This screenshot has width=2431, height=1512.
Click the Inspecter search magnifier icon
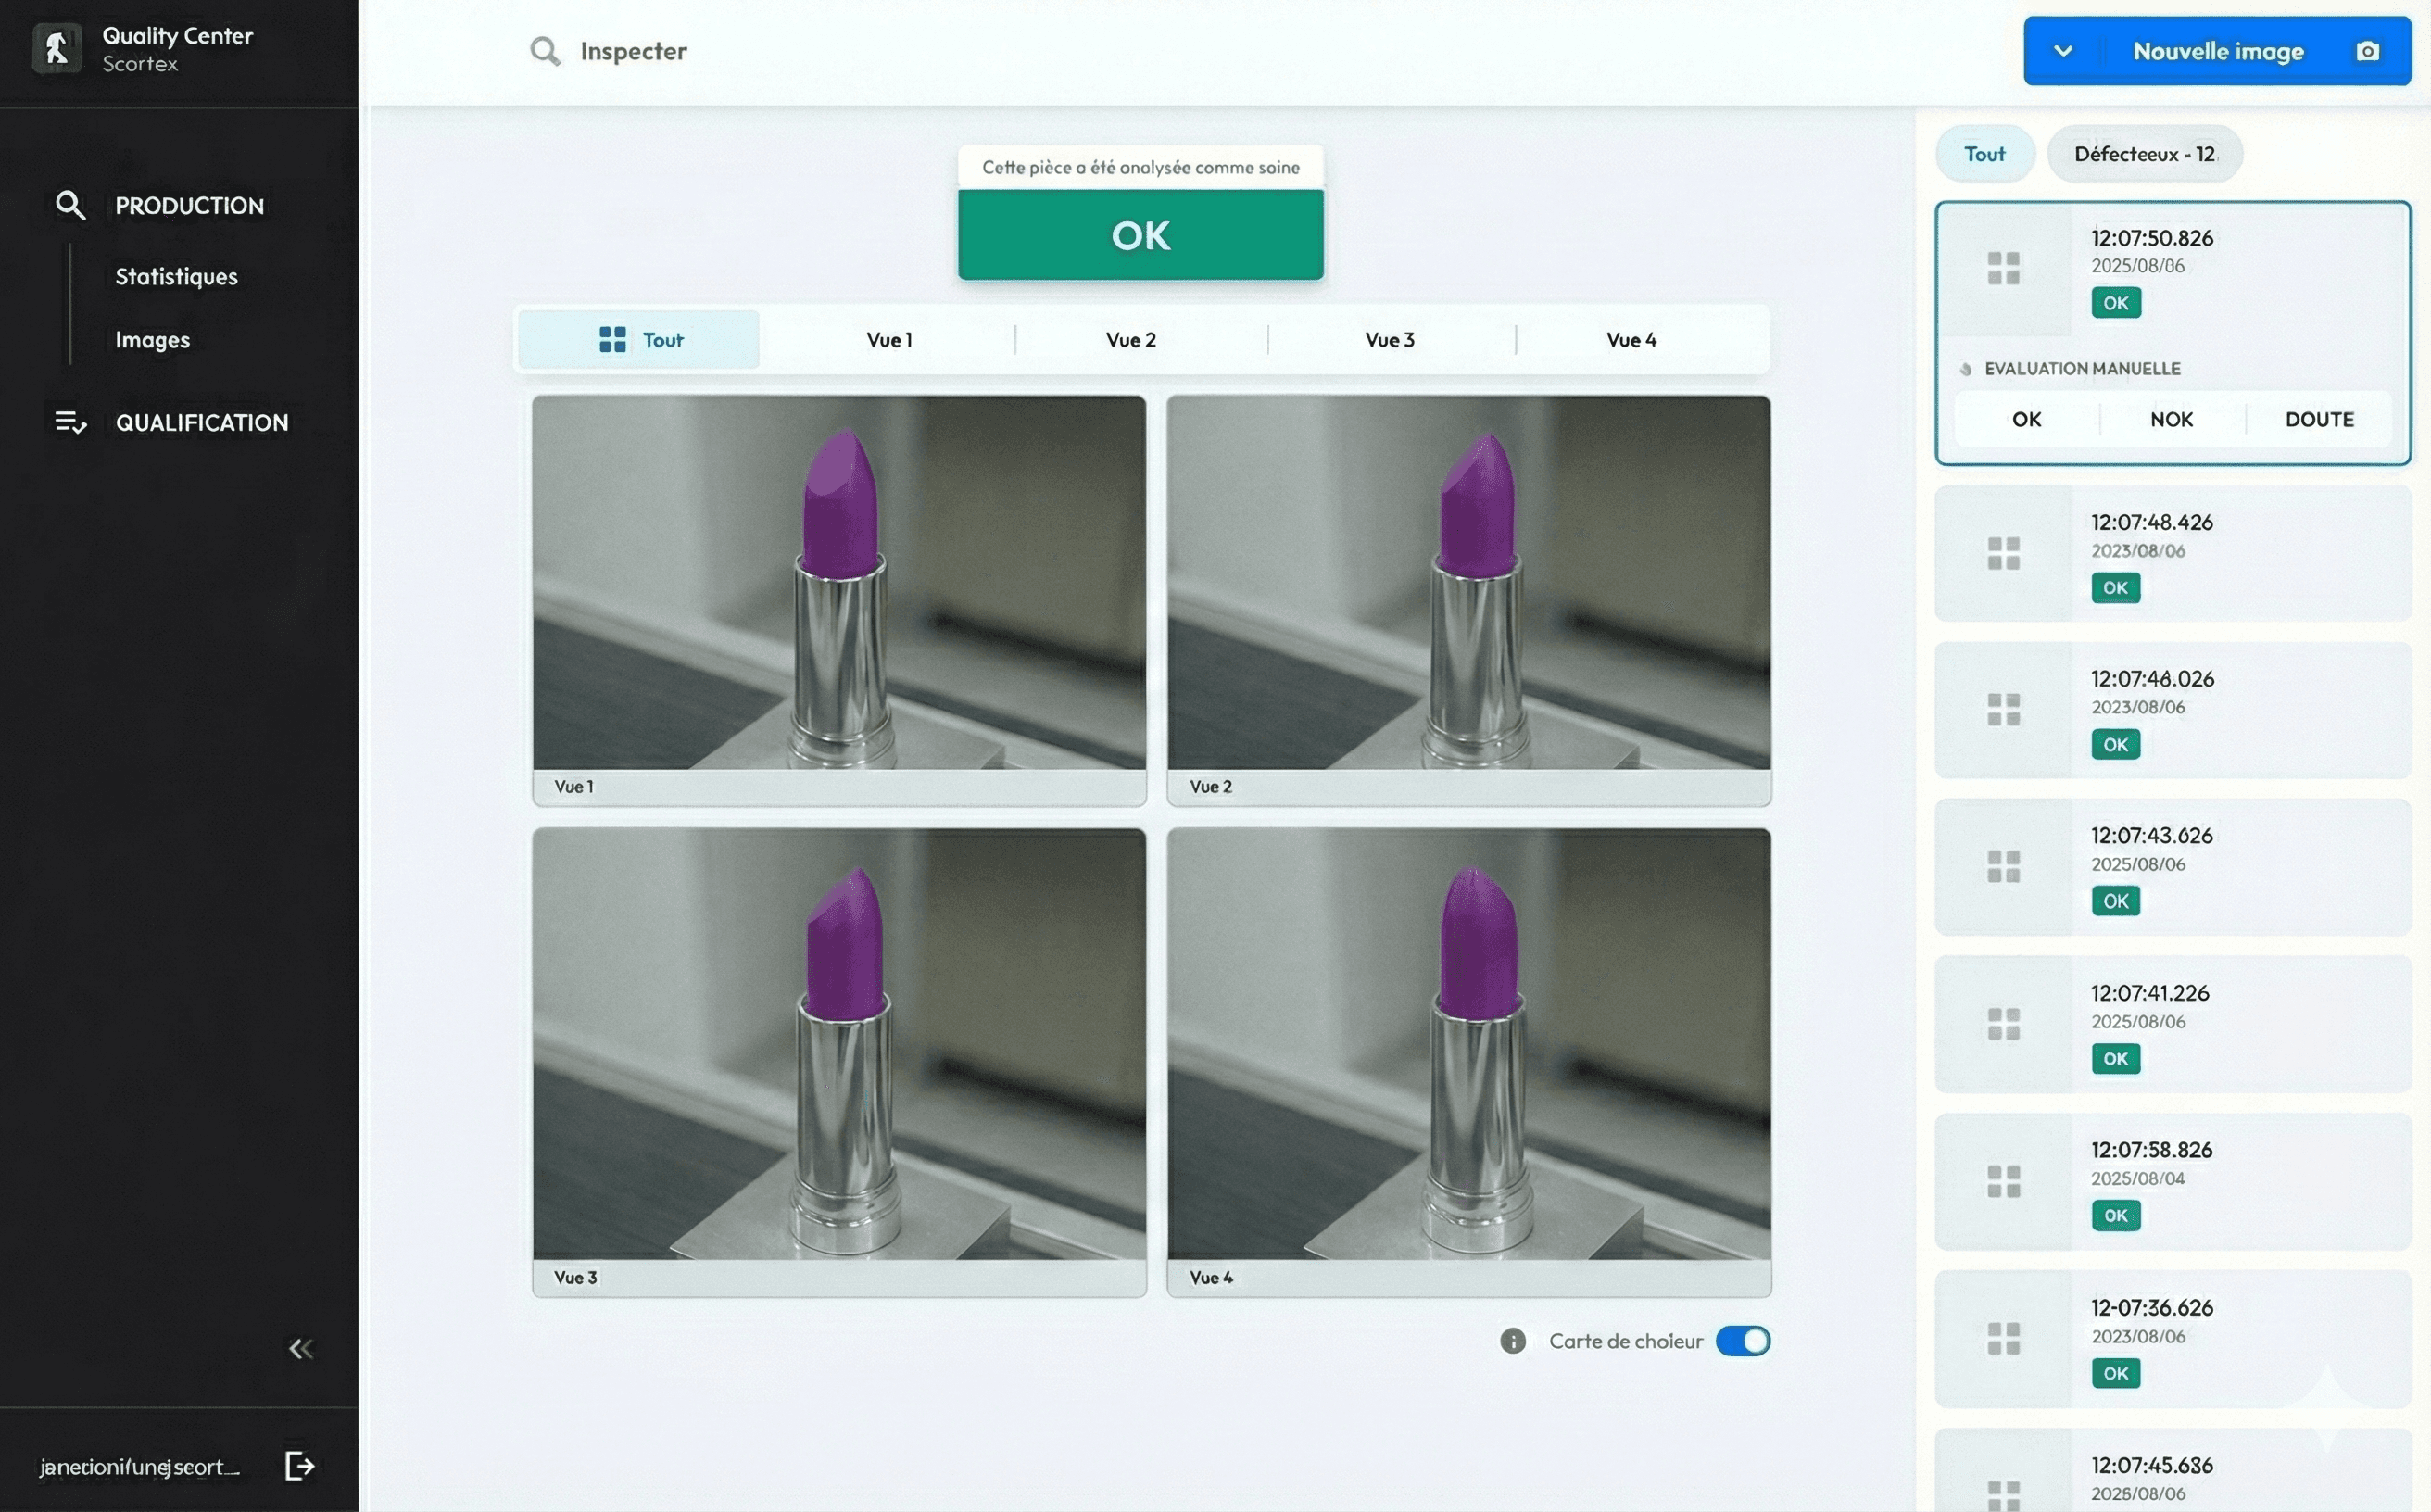544,51
